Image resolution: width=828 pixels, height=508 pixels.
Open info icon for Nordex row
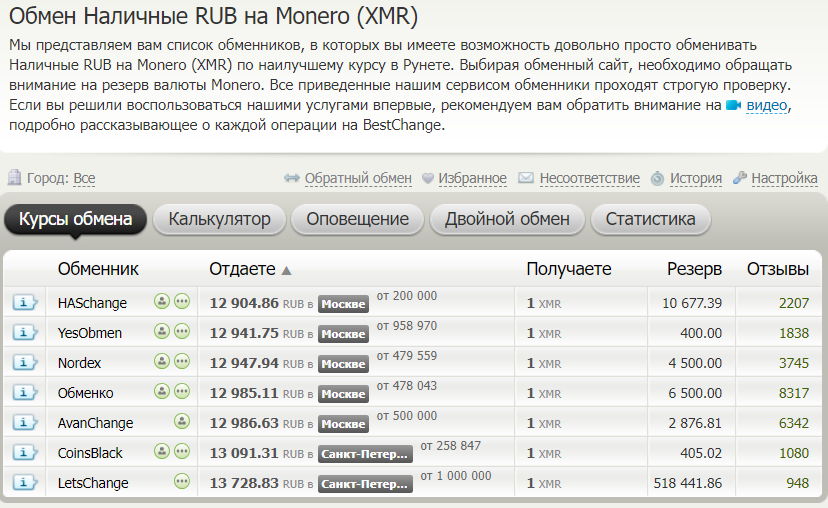pyautogui.click(x=25, y=363)
